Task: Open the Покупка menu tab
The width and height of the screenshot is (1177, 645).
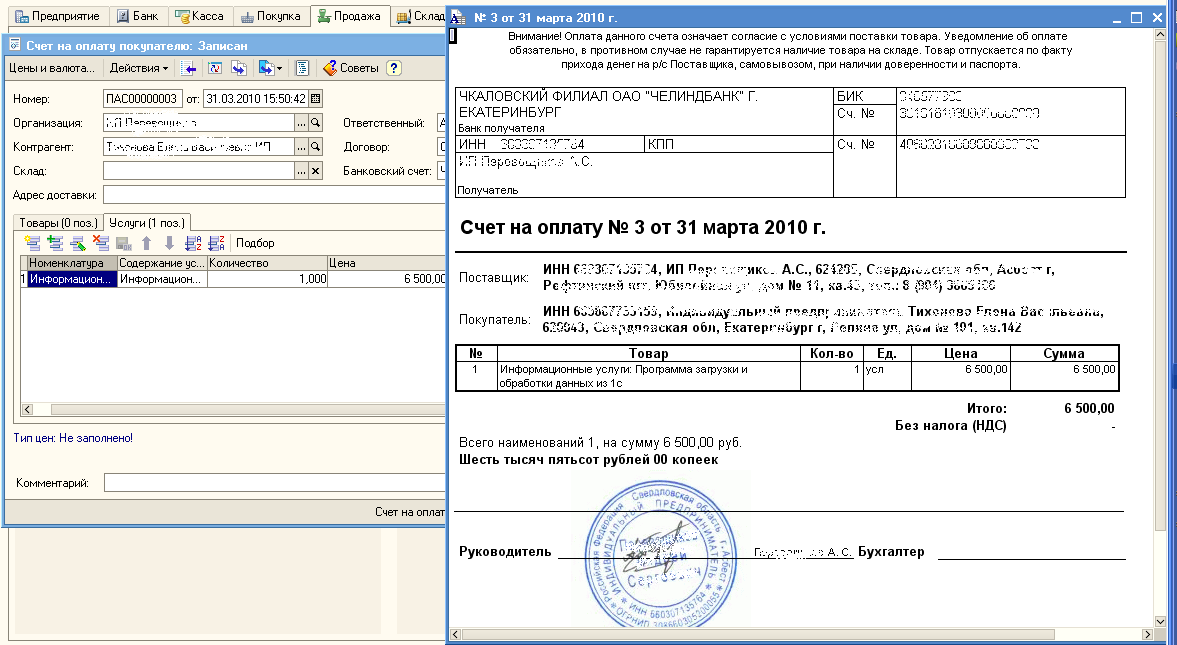Action: (x=270, y=16)
